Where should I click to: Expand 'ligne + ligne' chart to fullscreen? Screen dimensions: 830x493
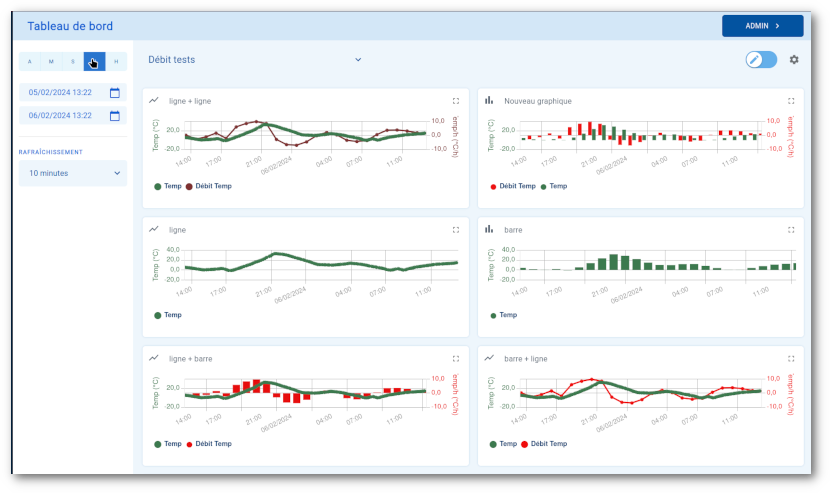pyautogui.click(x=456, y=101)
